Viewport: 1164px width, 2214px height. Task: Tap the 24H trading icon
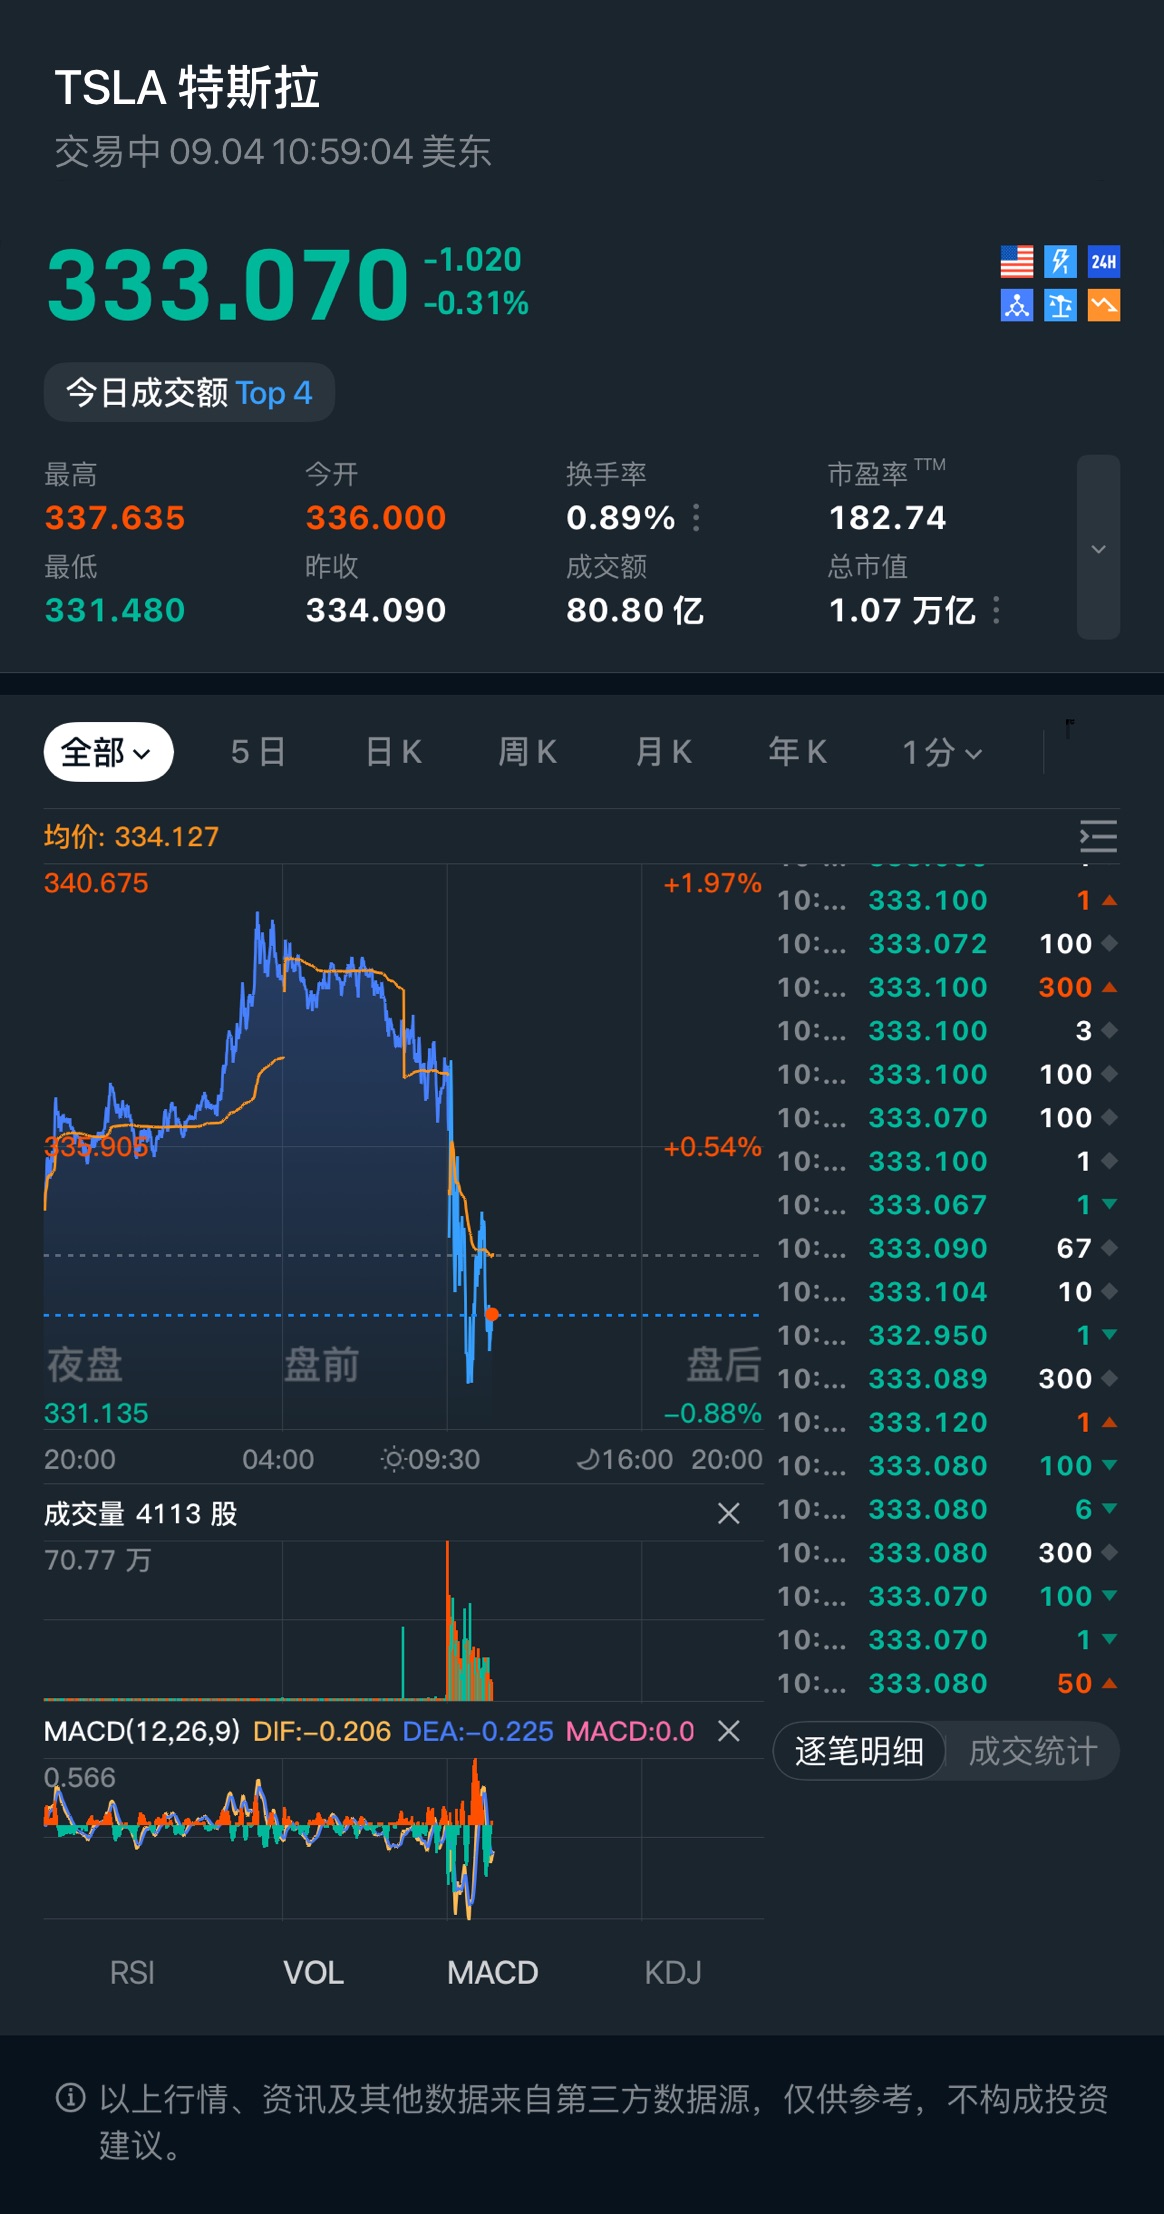[1104, 262]
